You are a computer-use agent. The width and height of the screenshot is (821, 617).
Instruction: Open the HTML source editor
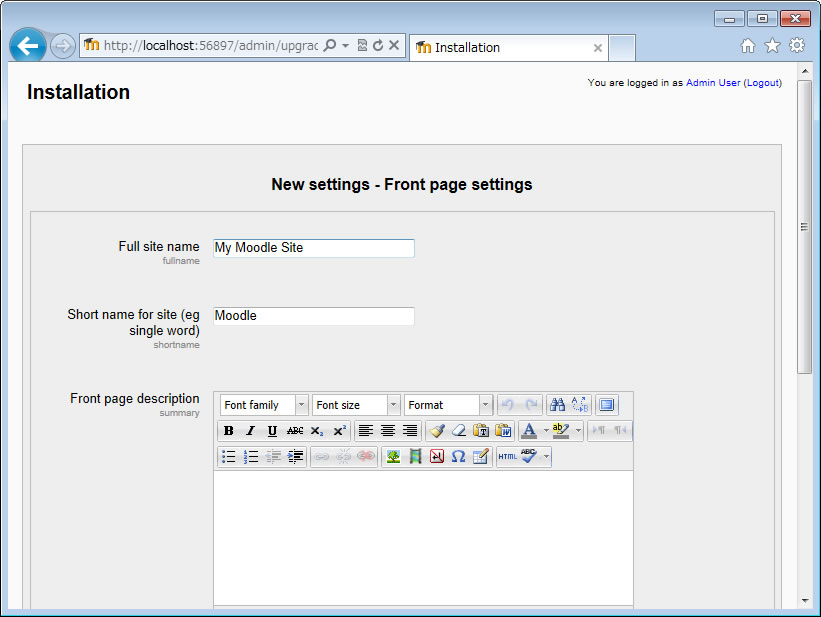point(507,457)
